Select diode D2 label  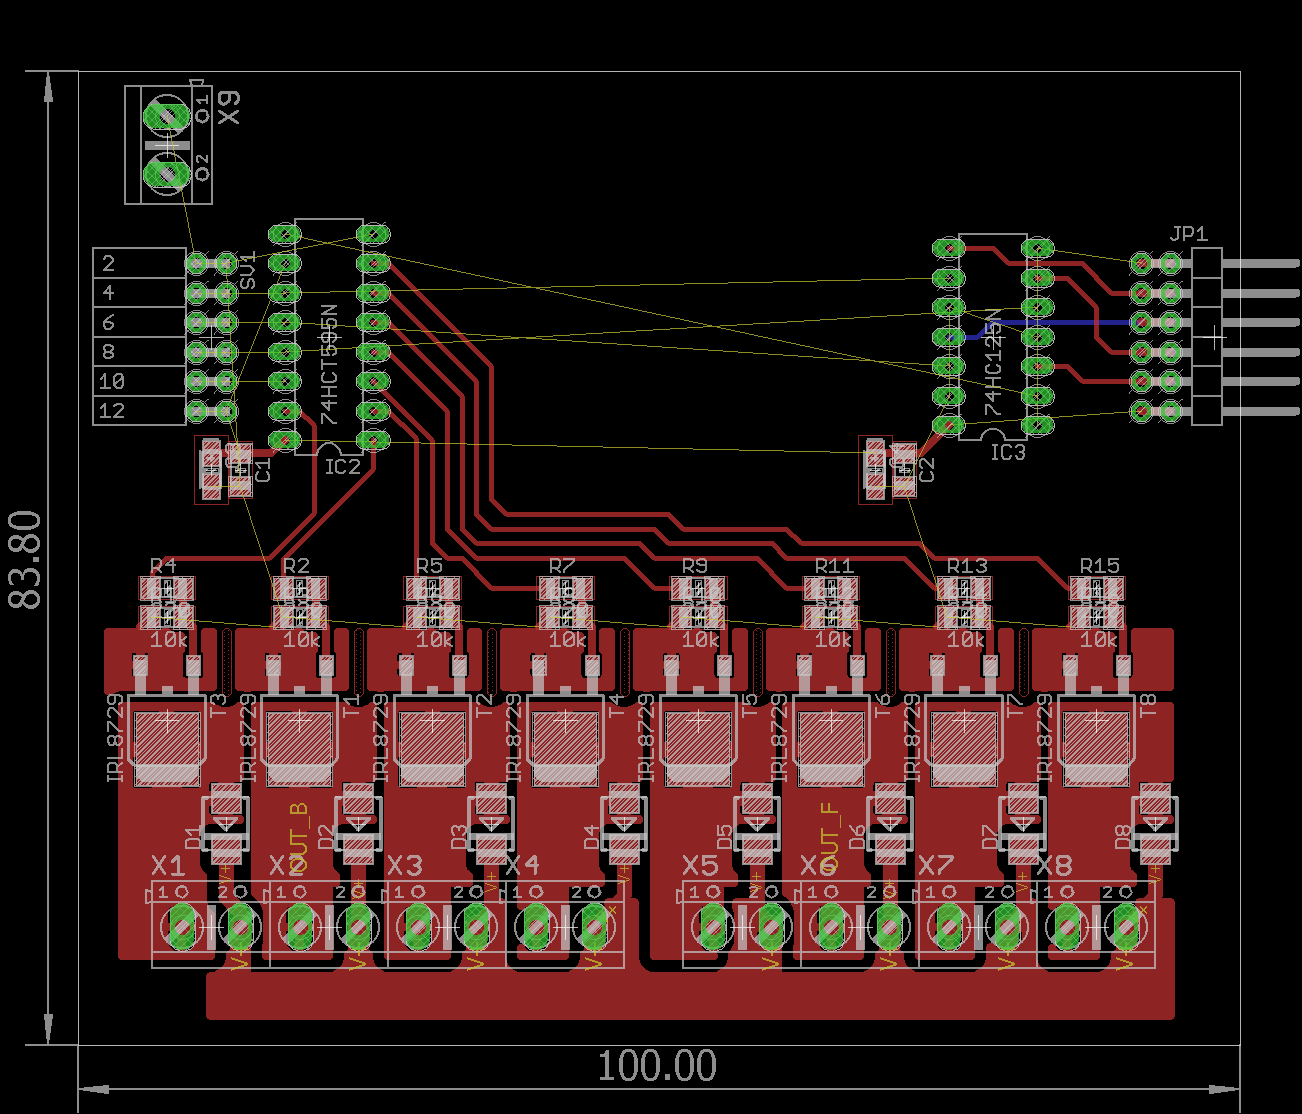[x=326, y=837]
